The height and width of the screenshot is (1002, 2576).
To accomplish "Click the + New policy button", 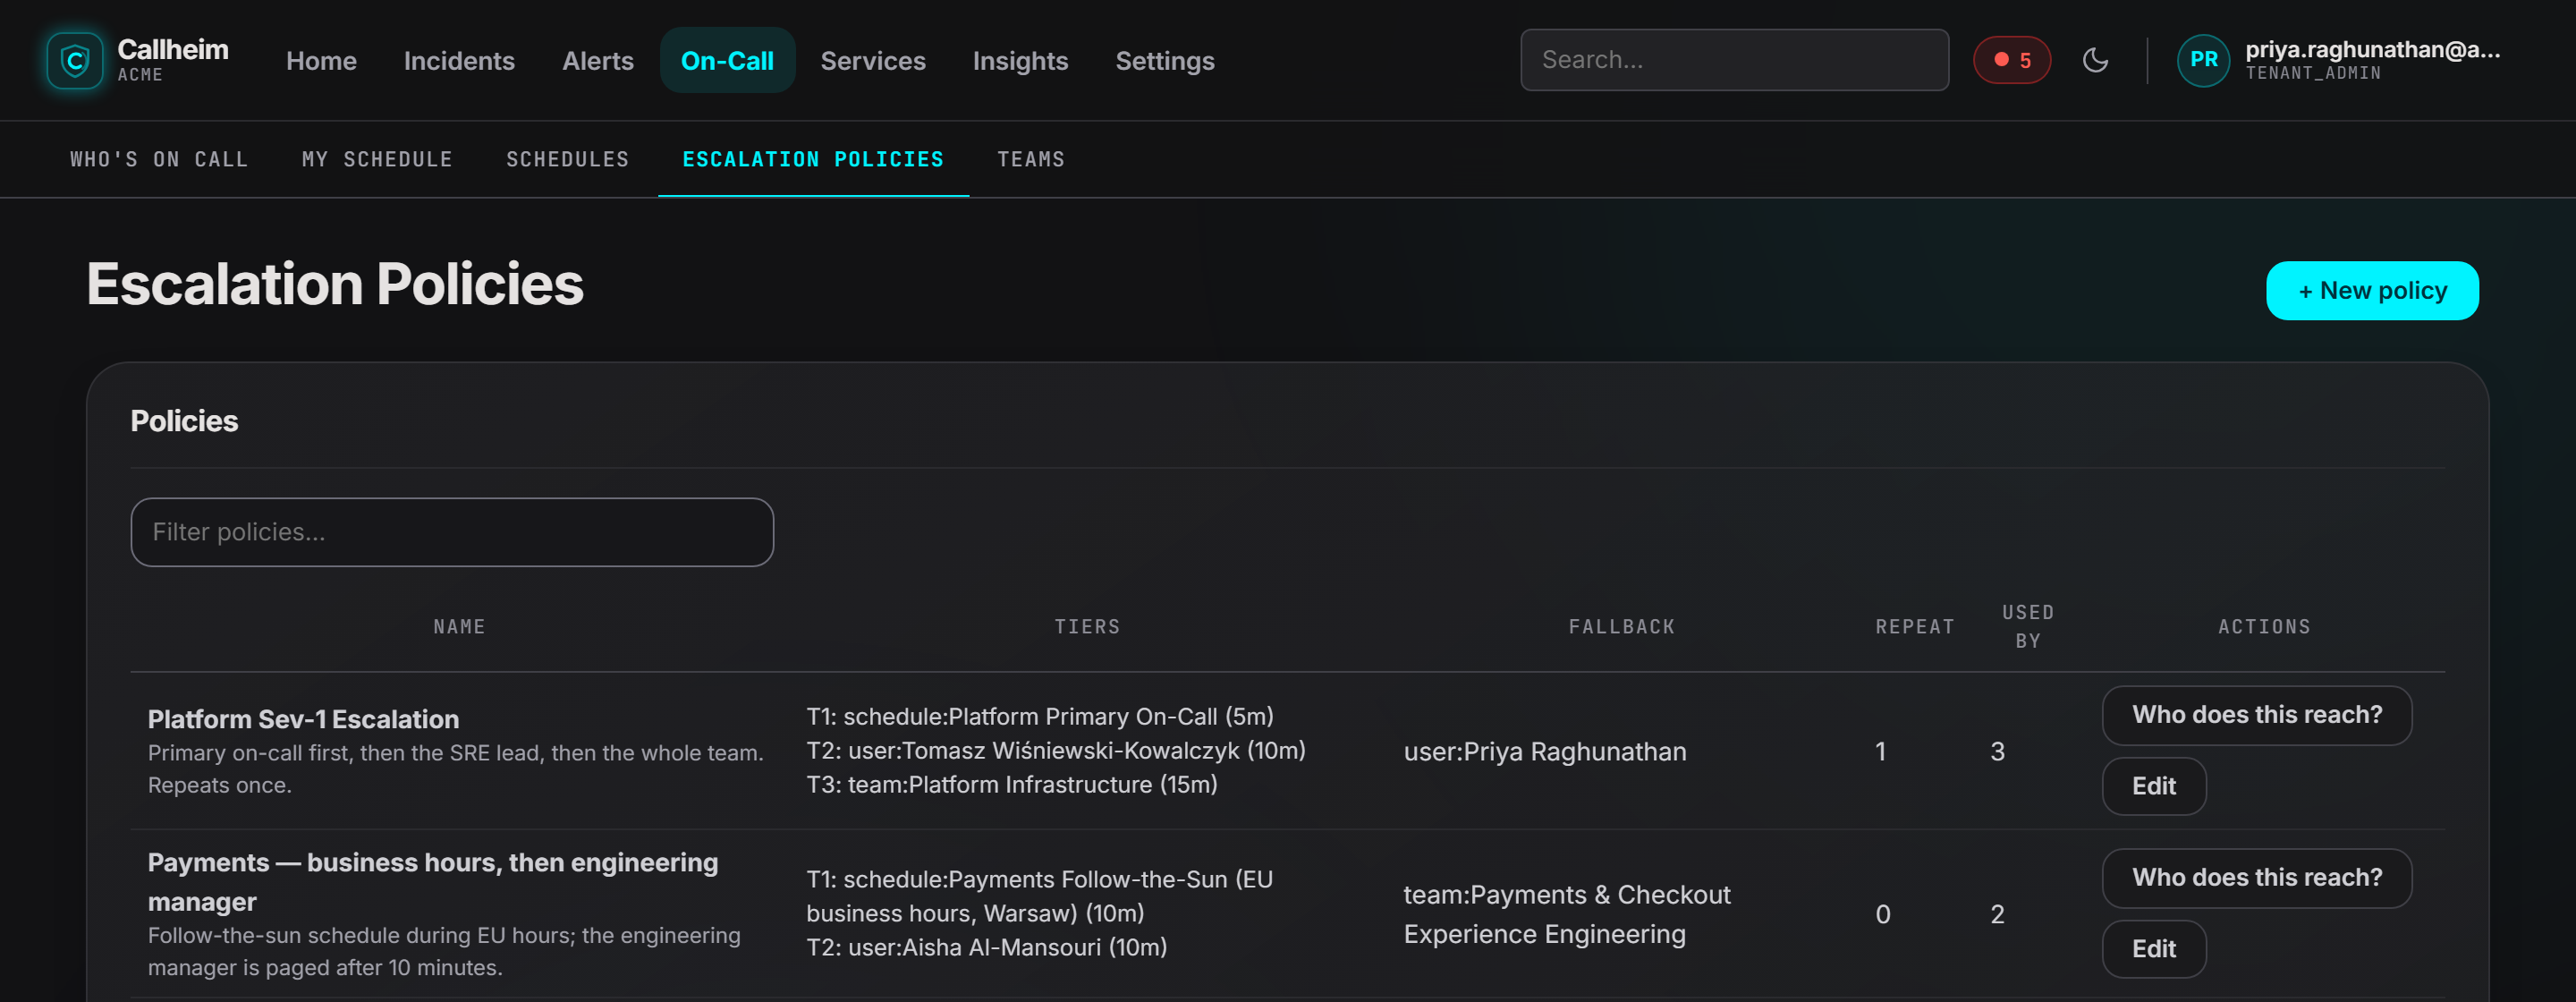I will click(x=2372, y=291).
